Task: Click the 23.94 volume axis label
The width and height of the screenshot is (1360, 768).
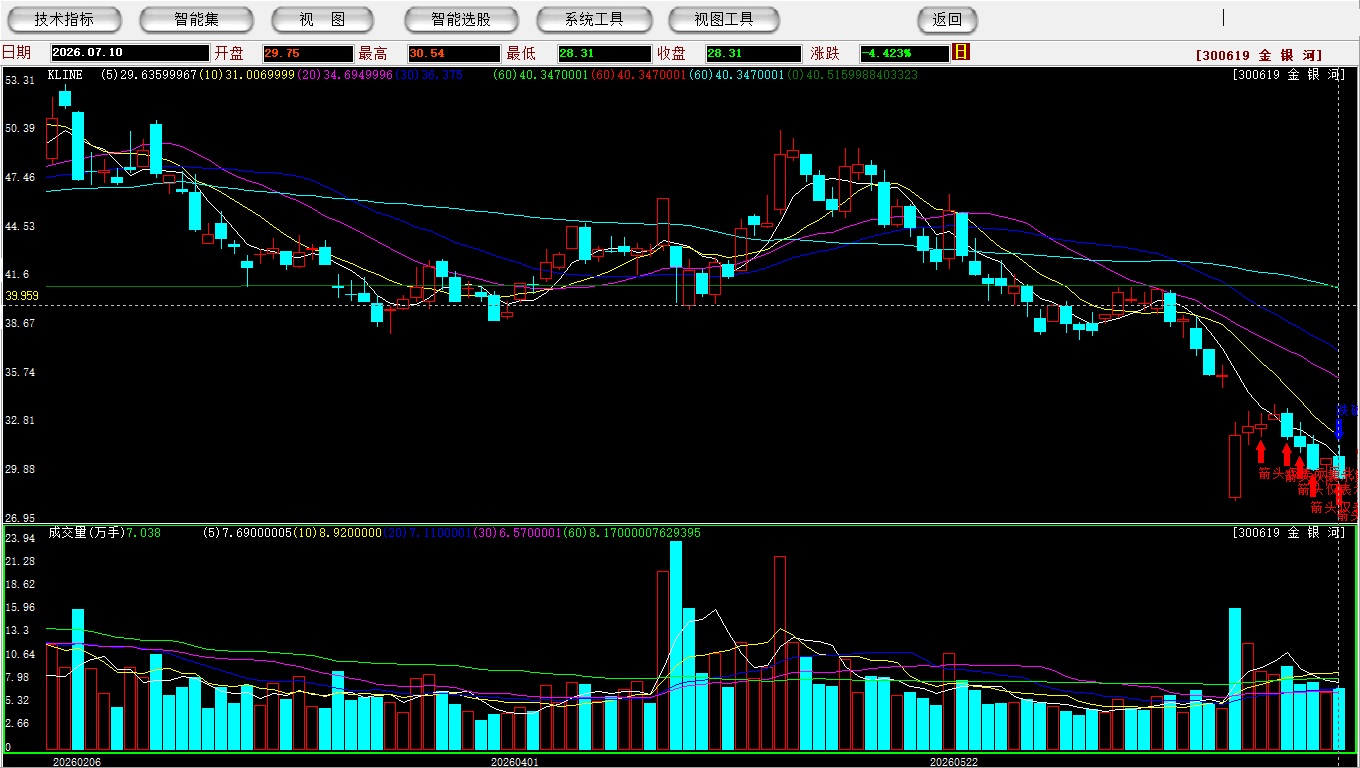Action: (x=20, y=538)
